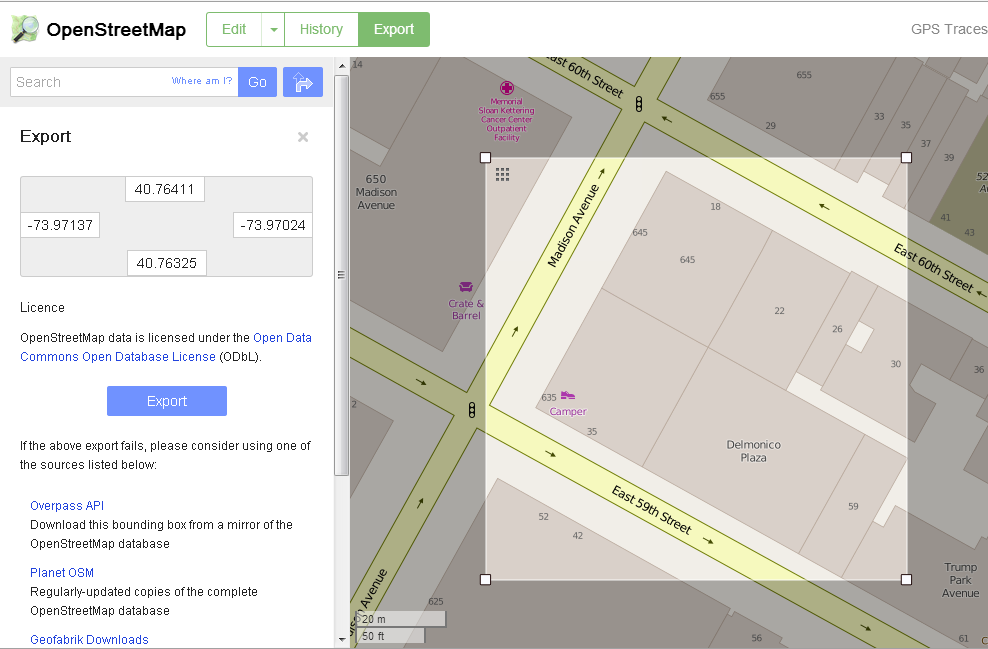Click the Licence heading
988x649 pixels.
[x=42, y=307]
